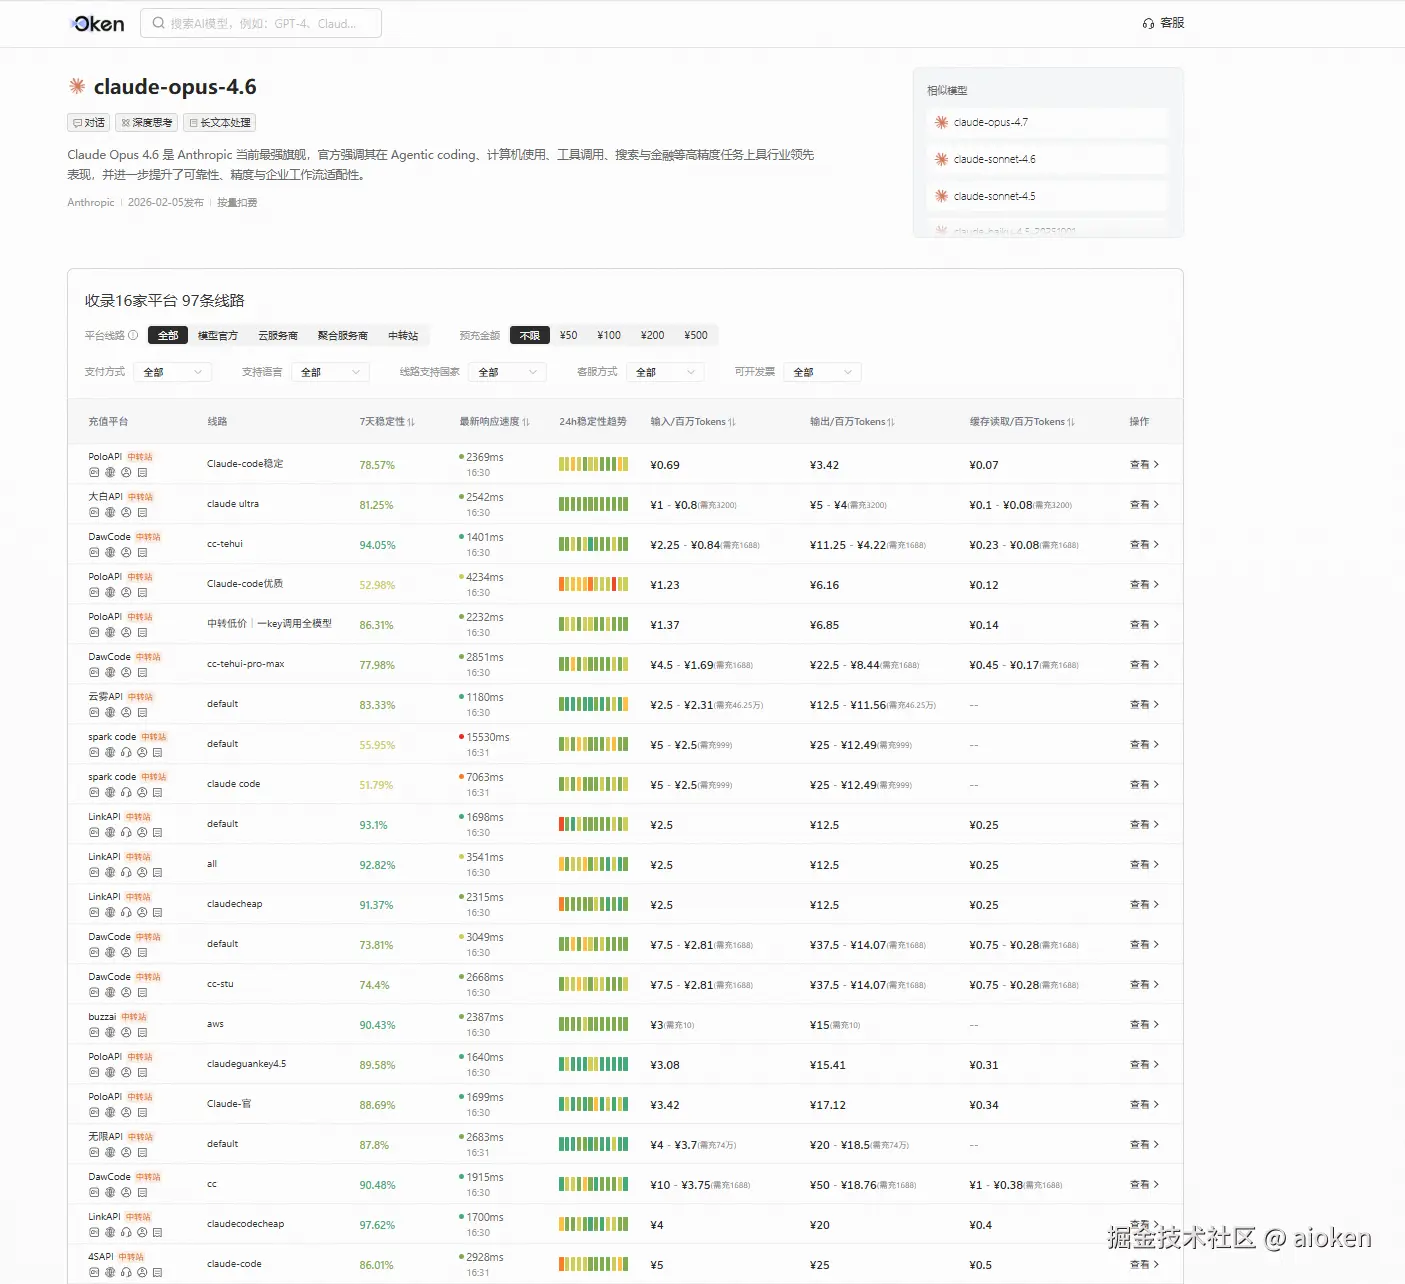Image resolution: width=1405 pixels, height=1284 pixels.
Task: Open similar model claude-opus-4.7
Action: click(x=1048, y=122)
